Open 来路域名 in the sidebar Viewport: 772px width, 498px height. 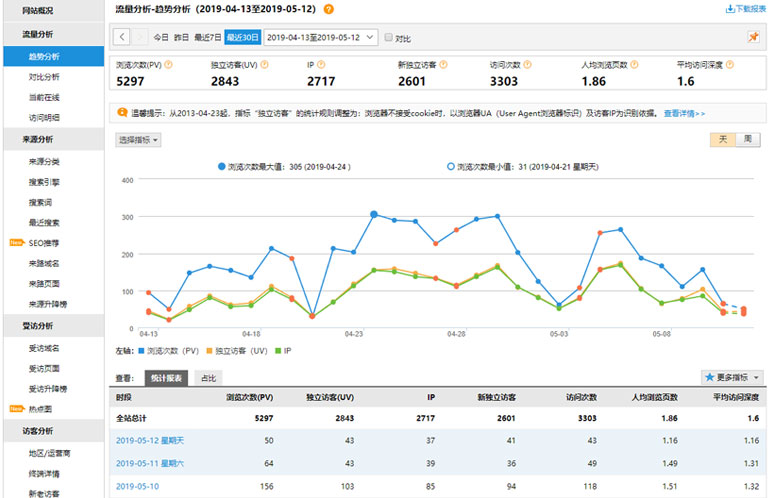[44, 263]
